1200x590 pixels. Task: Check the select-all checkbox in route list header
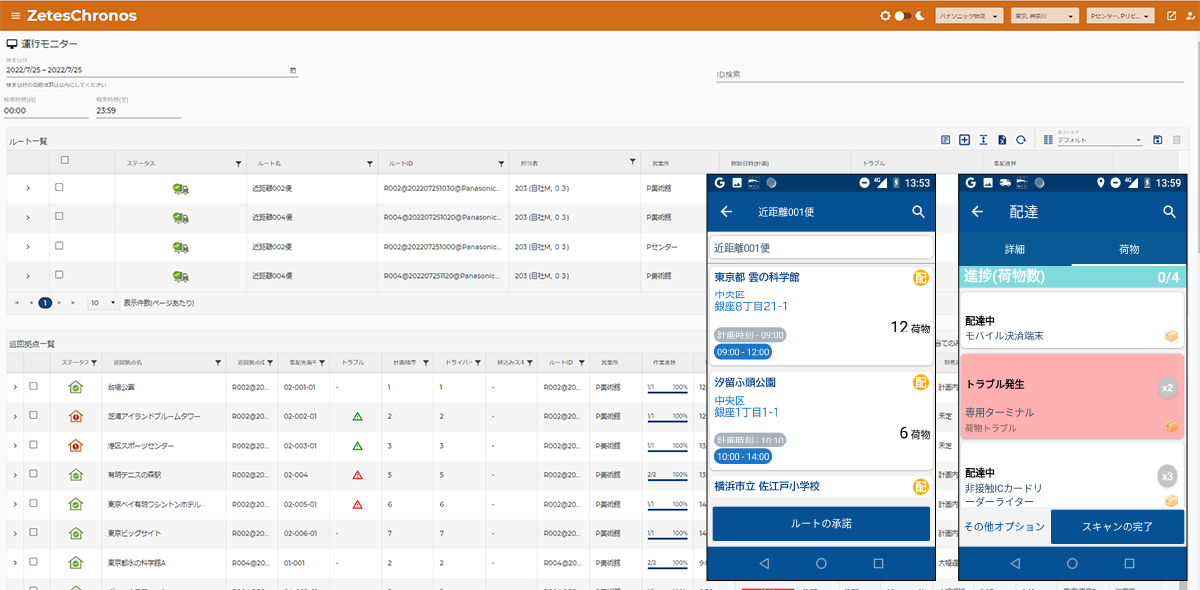click(65, 160)
